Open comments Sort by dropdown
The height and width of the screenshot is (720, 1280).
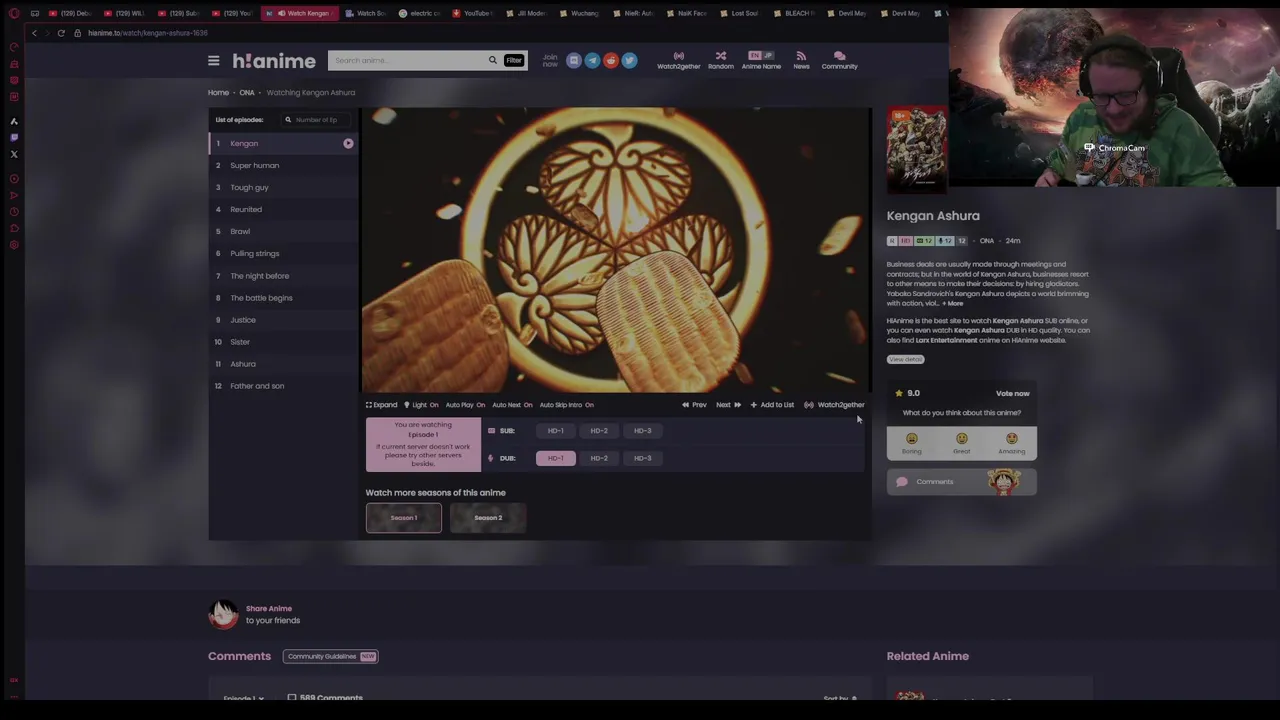[x=841, y=698]
